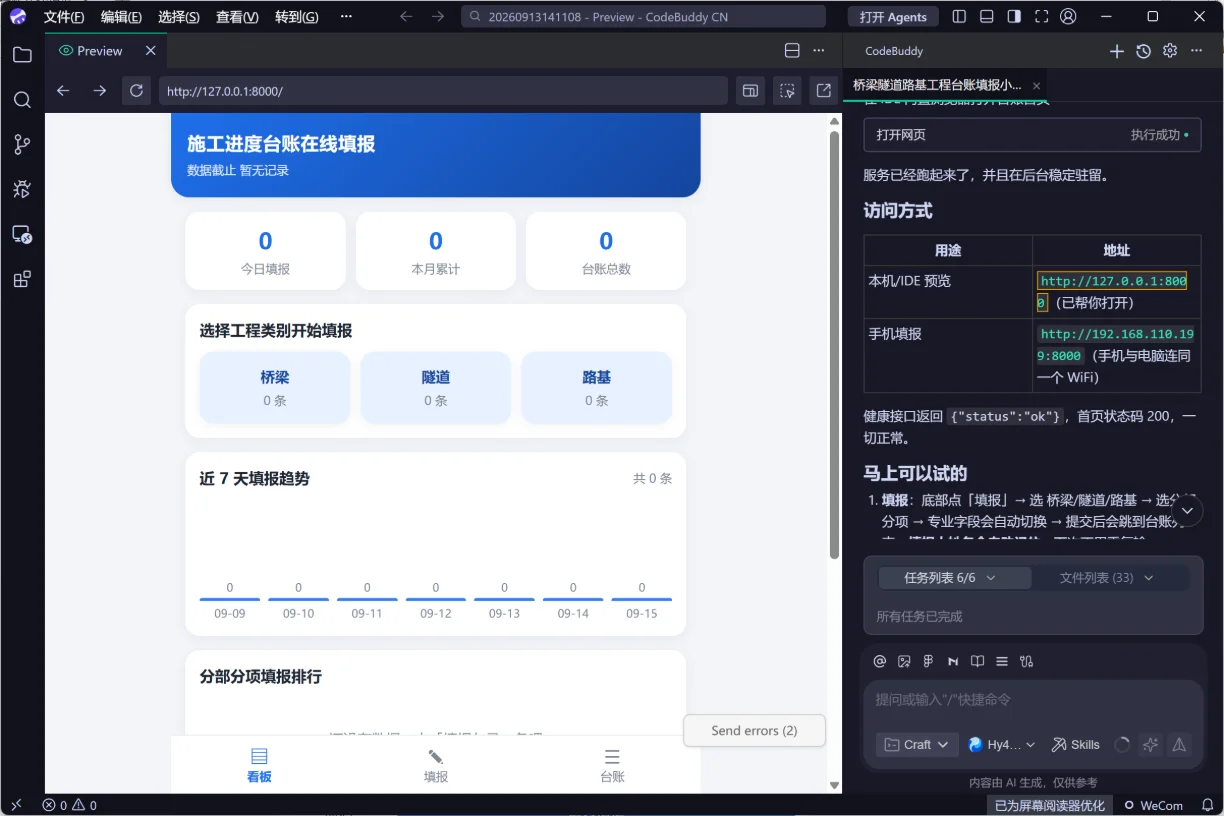Click the send message arrow icon
1224x816 pixels.
point(1179,744)
